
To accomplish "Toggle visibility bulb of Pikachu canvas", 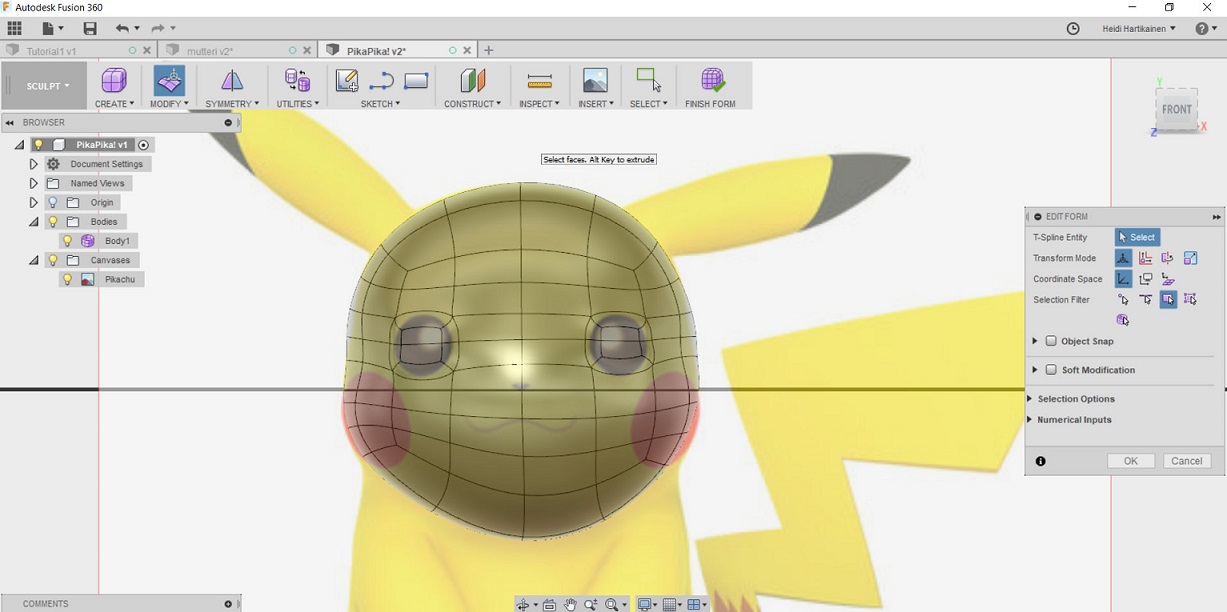I will [67, 280].
